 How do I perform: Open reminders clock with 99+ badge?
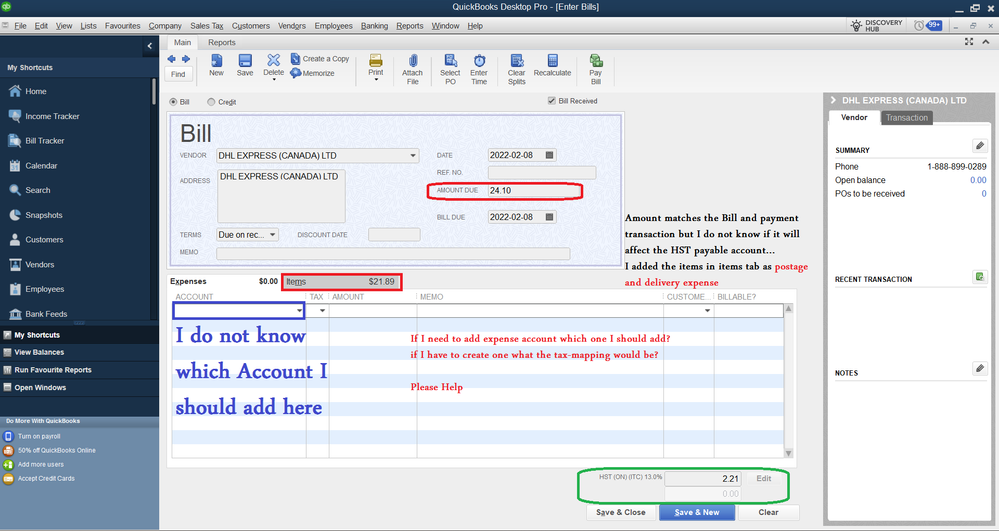tap(928, 25)
